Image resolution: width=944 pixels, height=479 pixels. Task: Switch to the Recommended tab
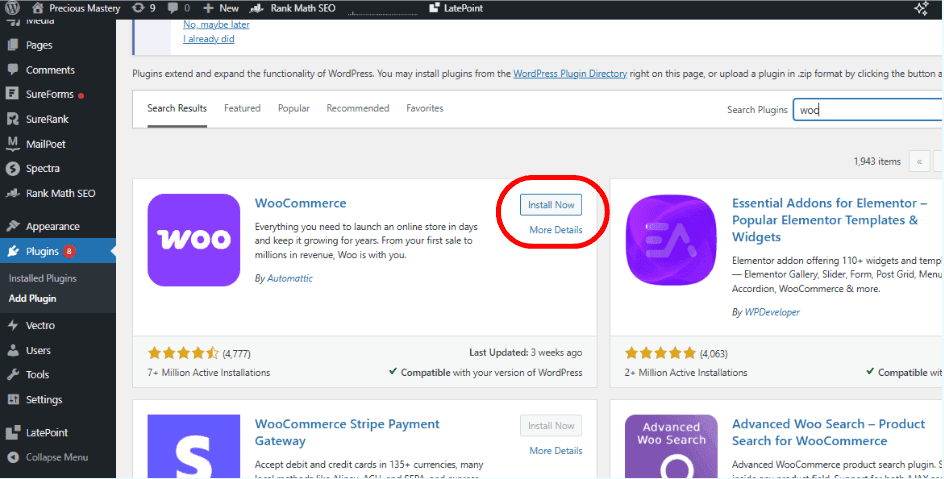358,108
